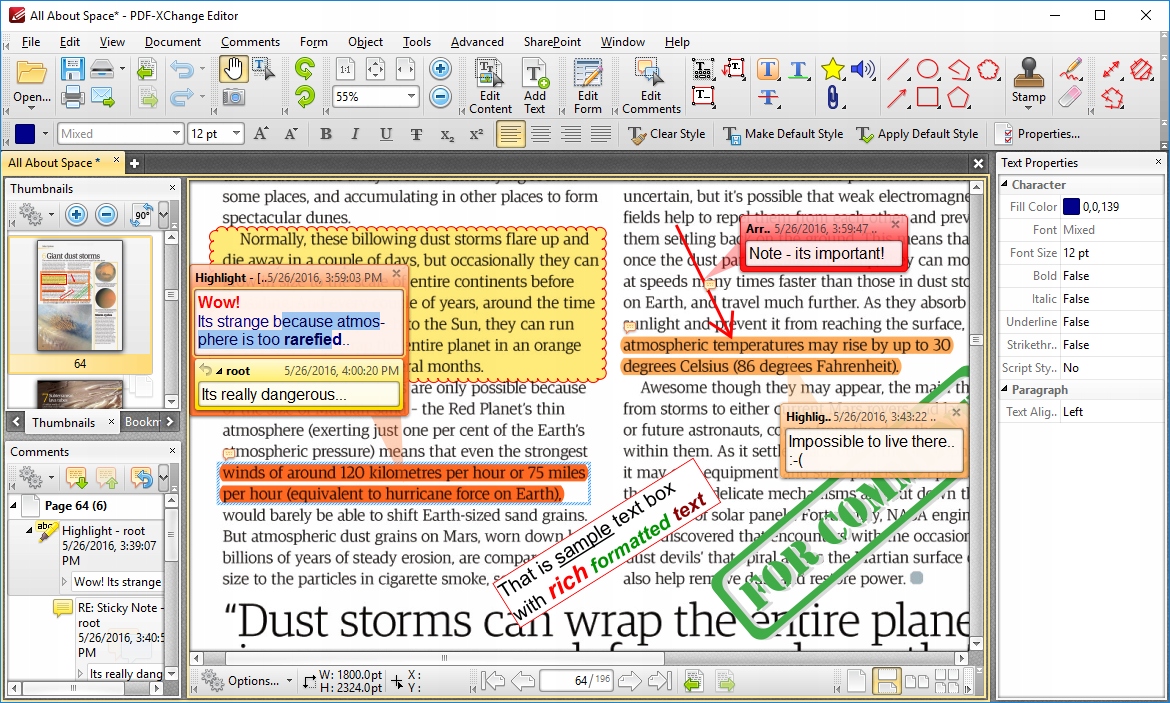Viewport: 1170px width, 703px height.
Task: Toggle Italic text formatting
Action: coord(355,134)
